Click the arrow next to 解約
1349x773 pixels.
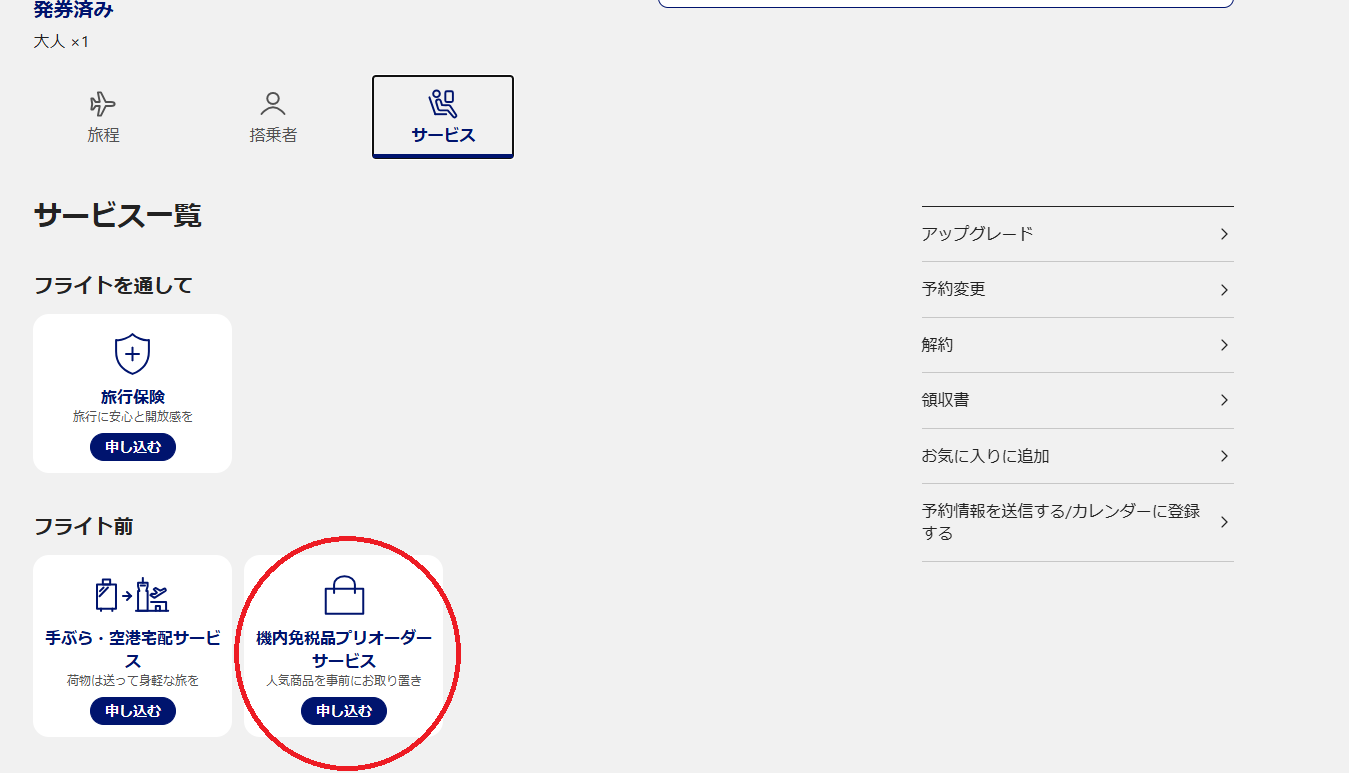(x=1224, y=345)
